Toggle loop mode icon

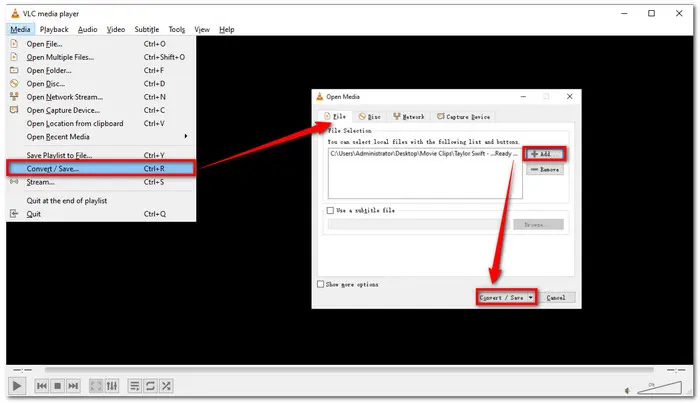pyautogui.click(x=150, y=386)
